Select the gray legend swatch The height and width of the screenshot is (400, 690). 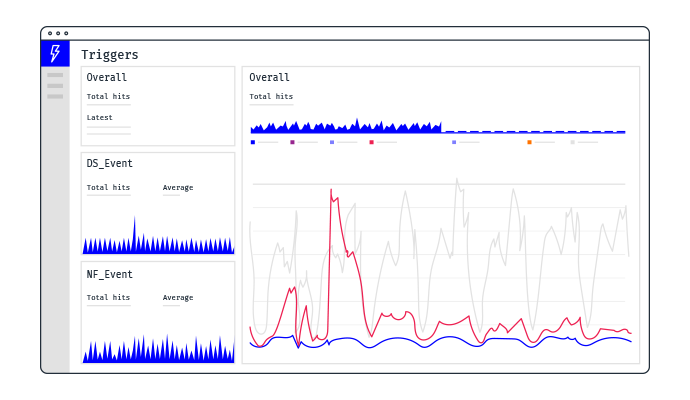[573, 142]
